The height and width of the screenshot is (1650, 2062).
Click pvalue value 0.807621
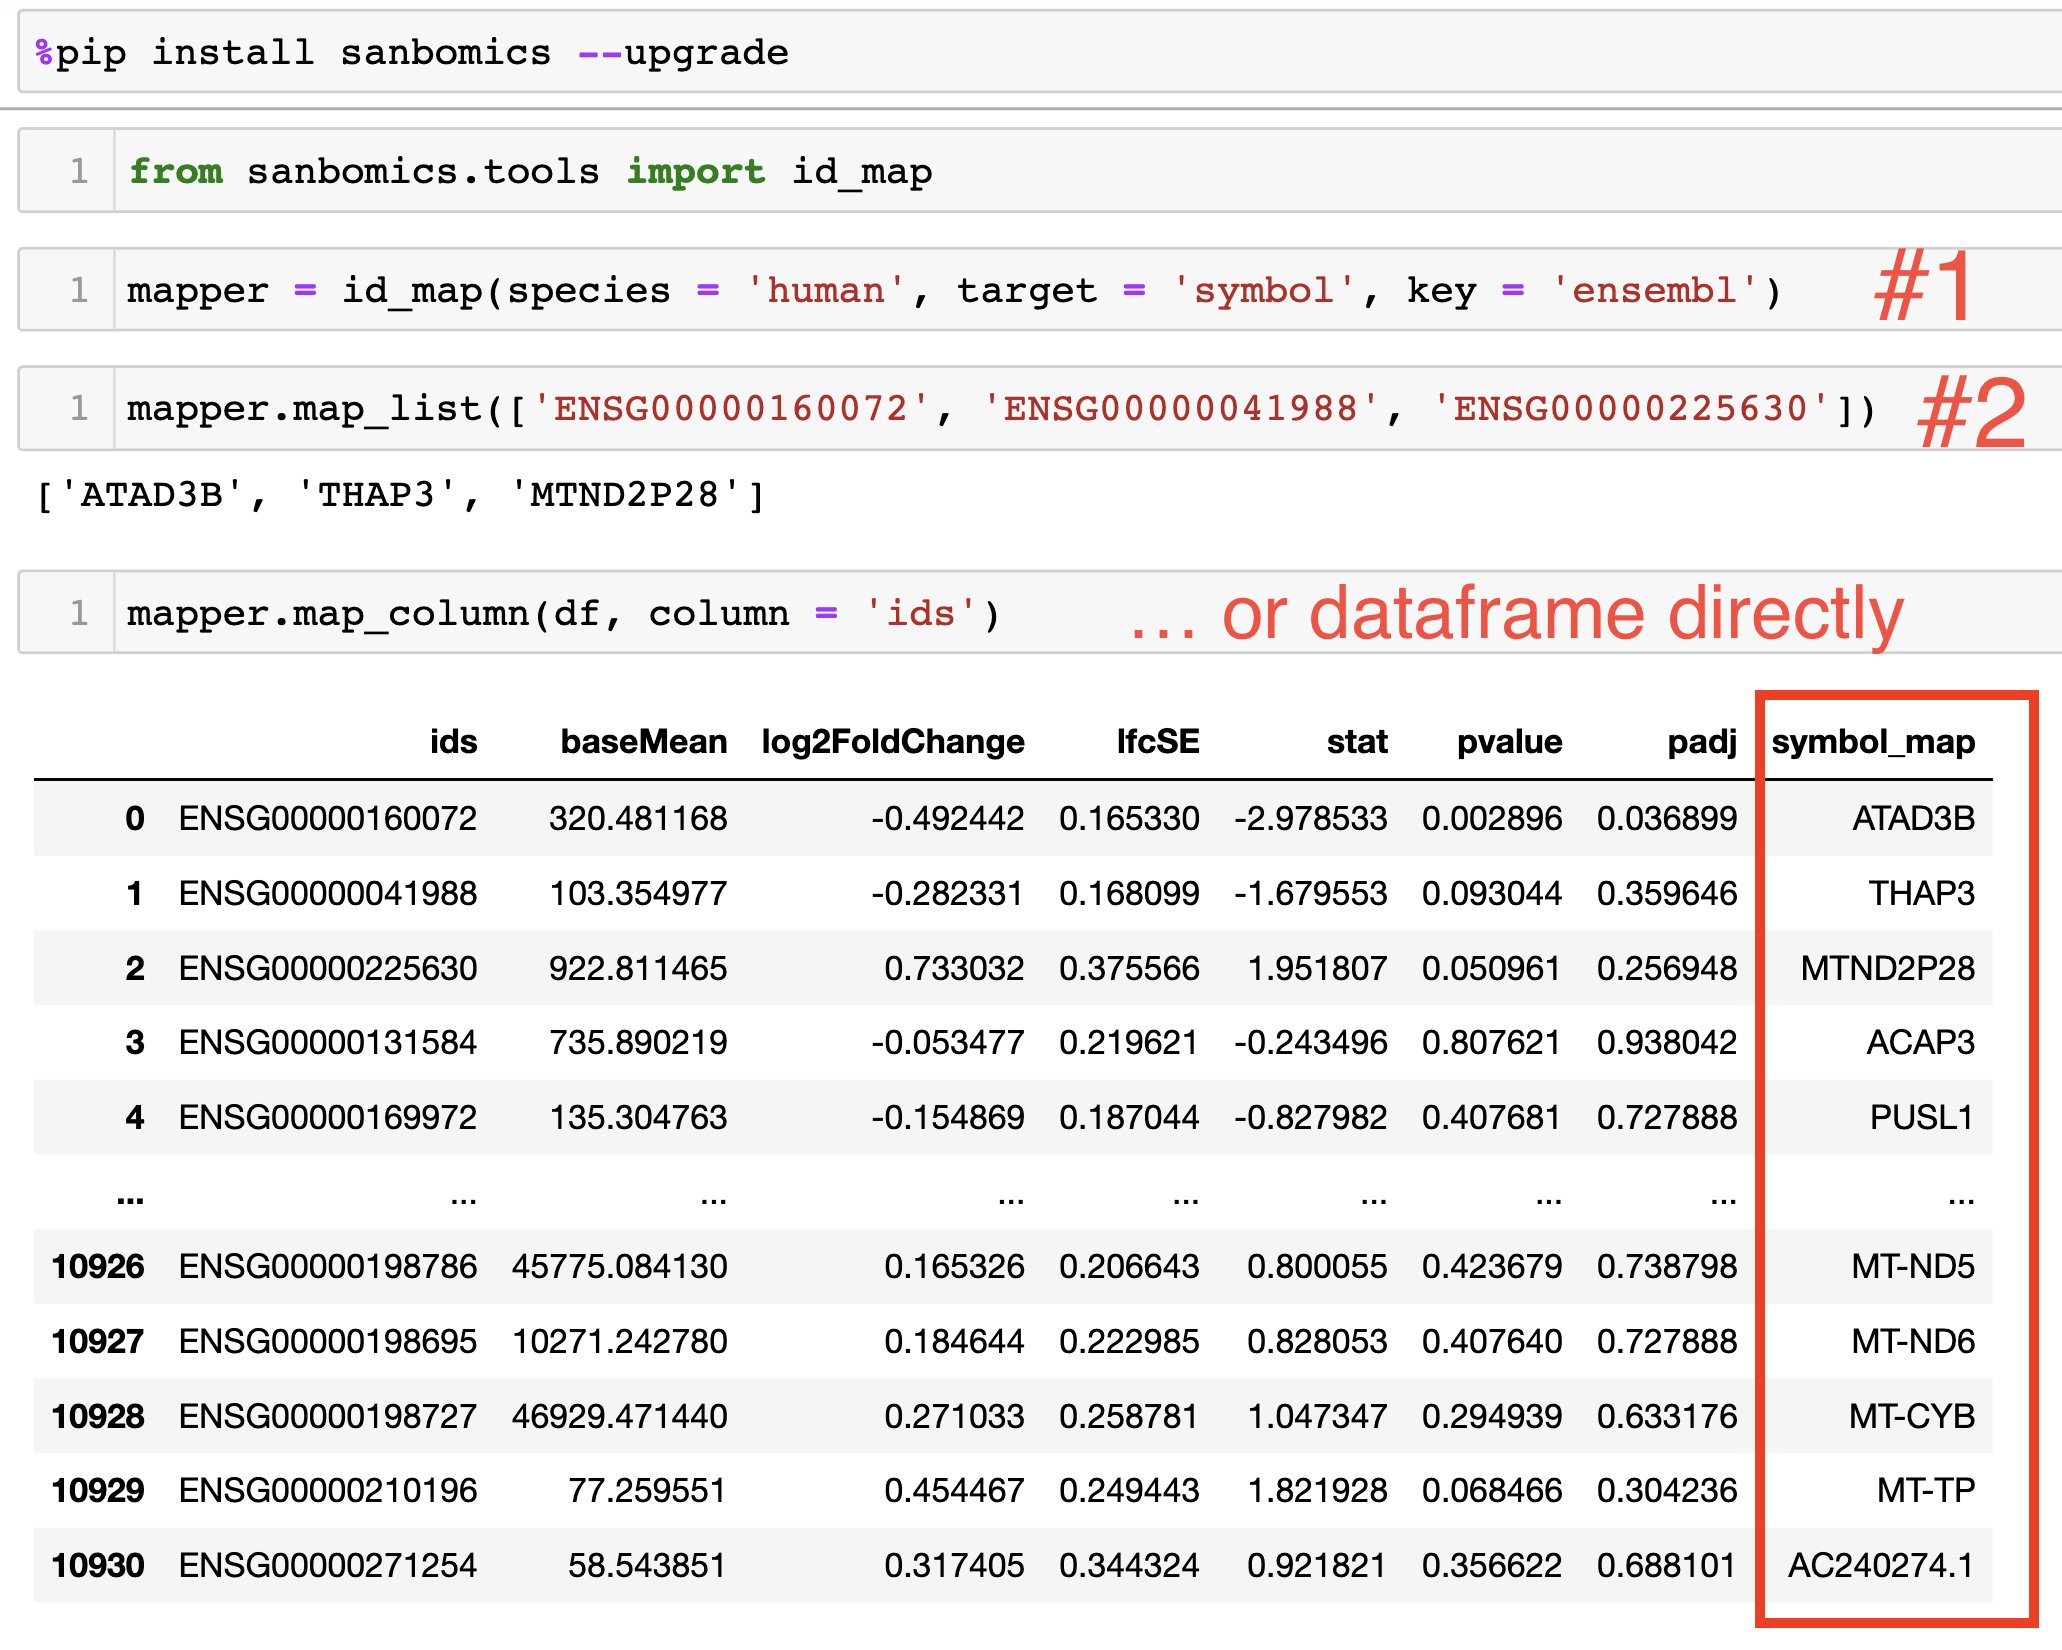click(1492, 1042)
